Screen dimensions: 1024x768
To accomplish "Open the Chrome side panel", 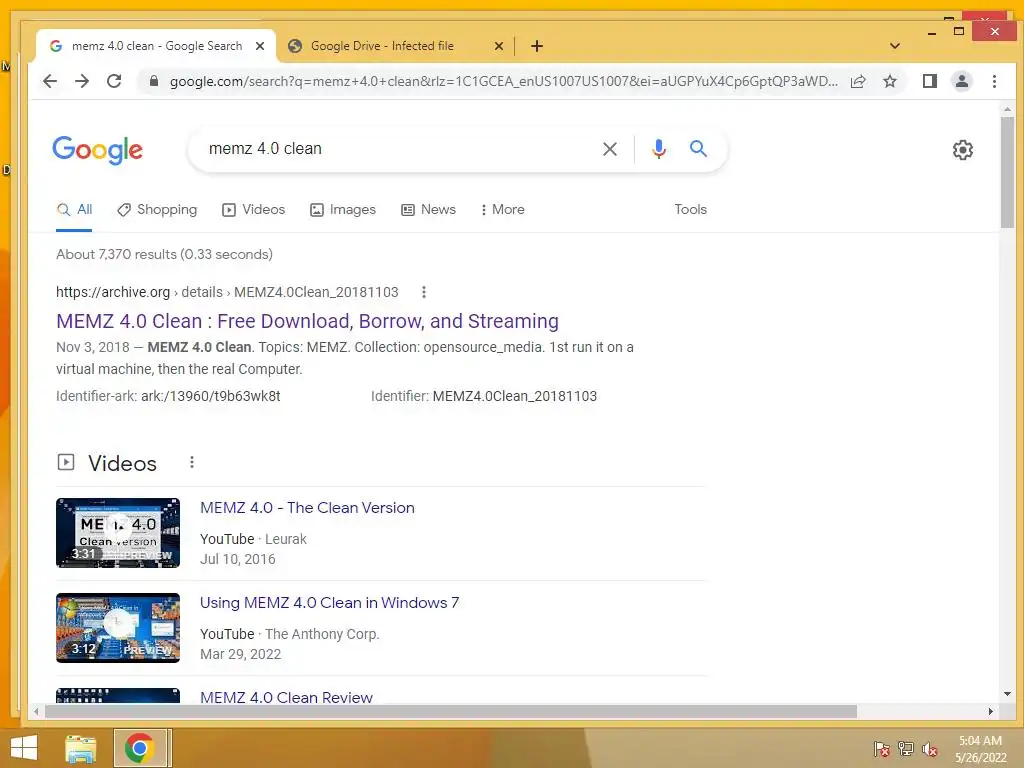I will tap(929, 81).
